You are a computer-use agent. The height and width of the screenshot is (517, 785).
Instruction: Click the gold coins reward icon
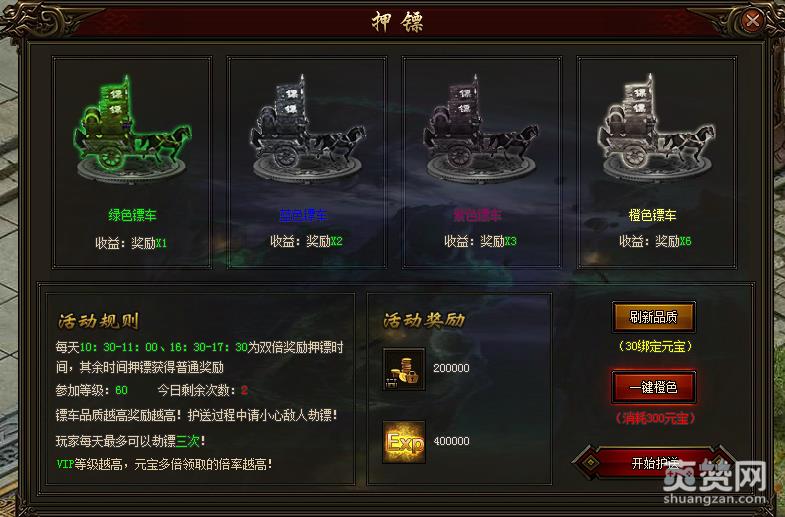404,369
